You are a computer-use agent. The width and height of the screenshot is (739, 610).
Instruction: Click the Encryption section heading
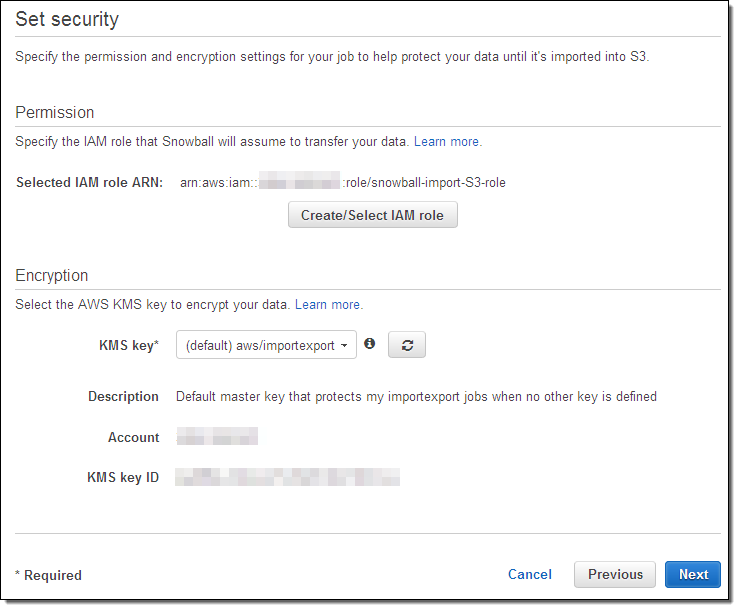coord(52,275)
